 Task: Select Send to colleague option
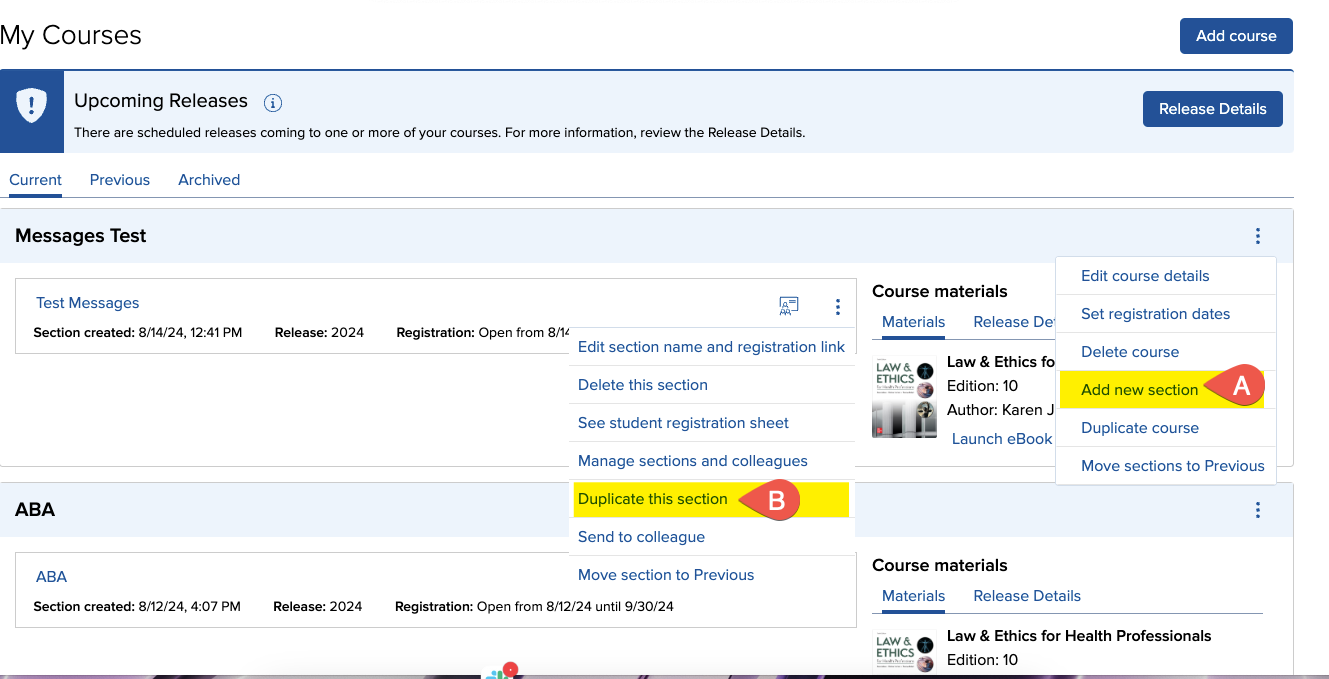pyautogui.click(x=641, y=537)
